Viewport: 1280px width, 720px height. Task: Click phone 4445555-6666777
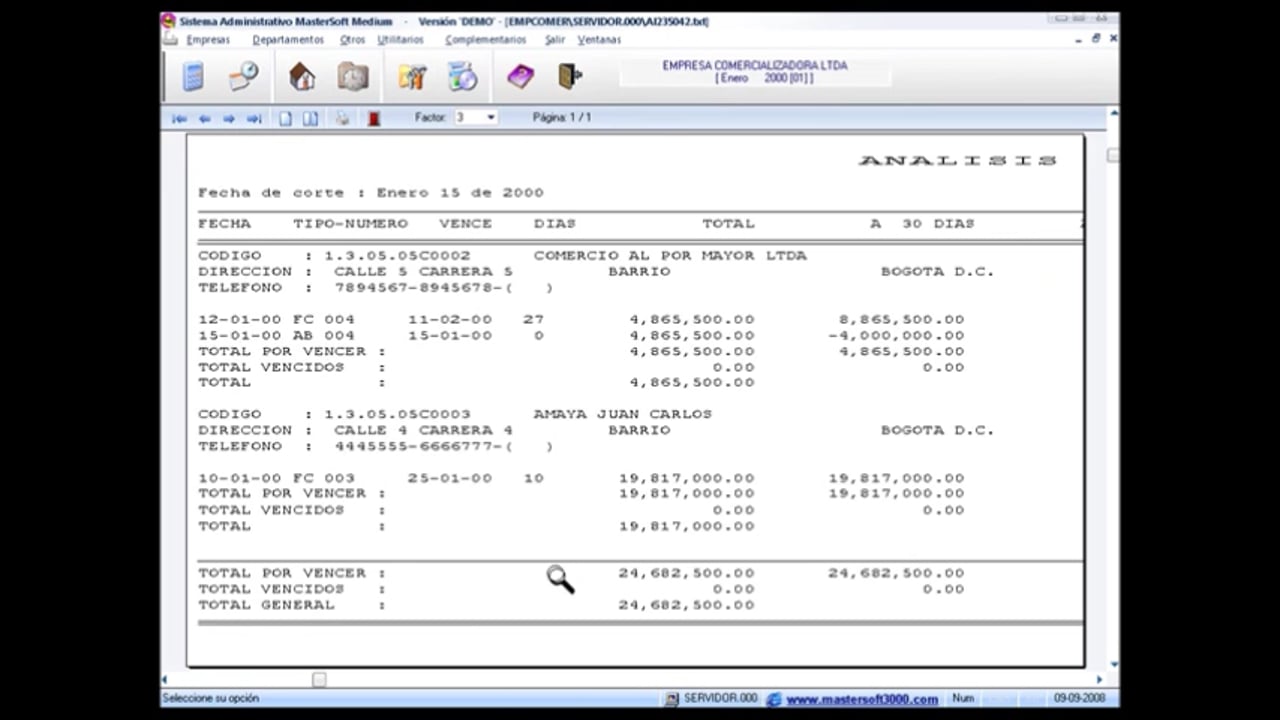[x=417, y=446]
